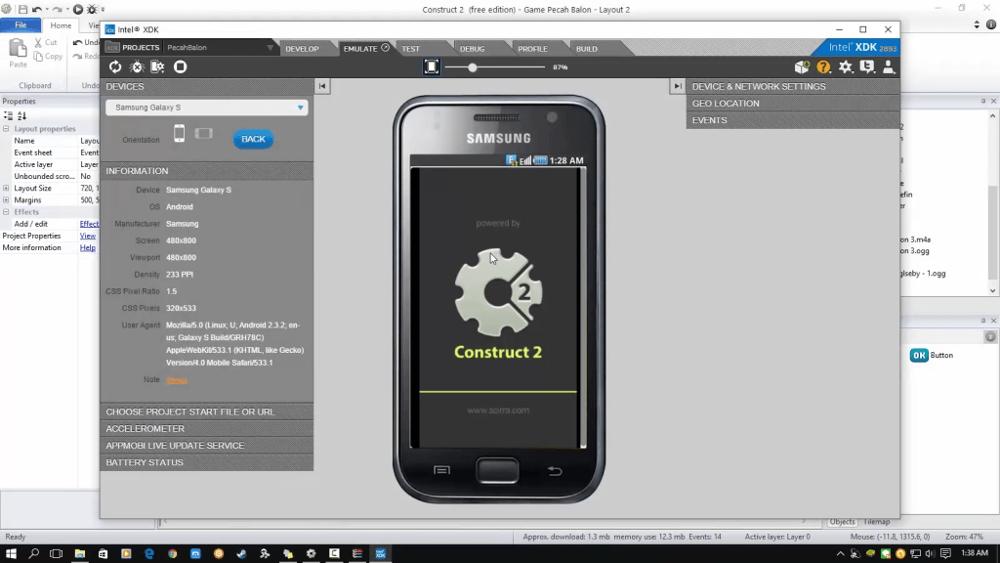Click the Debug layout bug icon in Construct 2
This screenshot has height=563, width=1000.
(x=92, y=10)
